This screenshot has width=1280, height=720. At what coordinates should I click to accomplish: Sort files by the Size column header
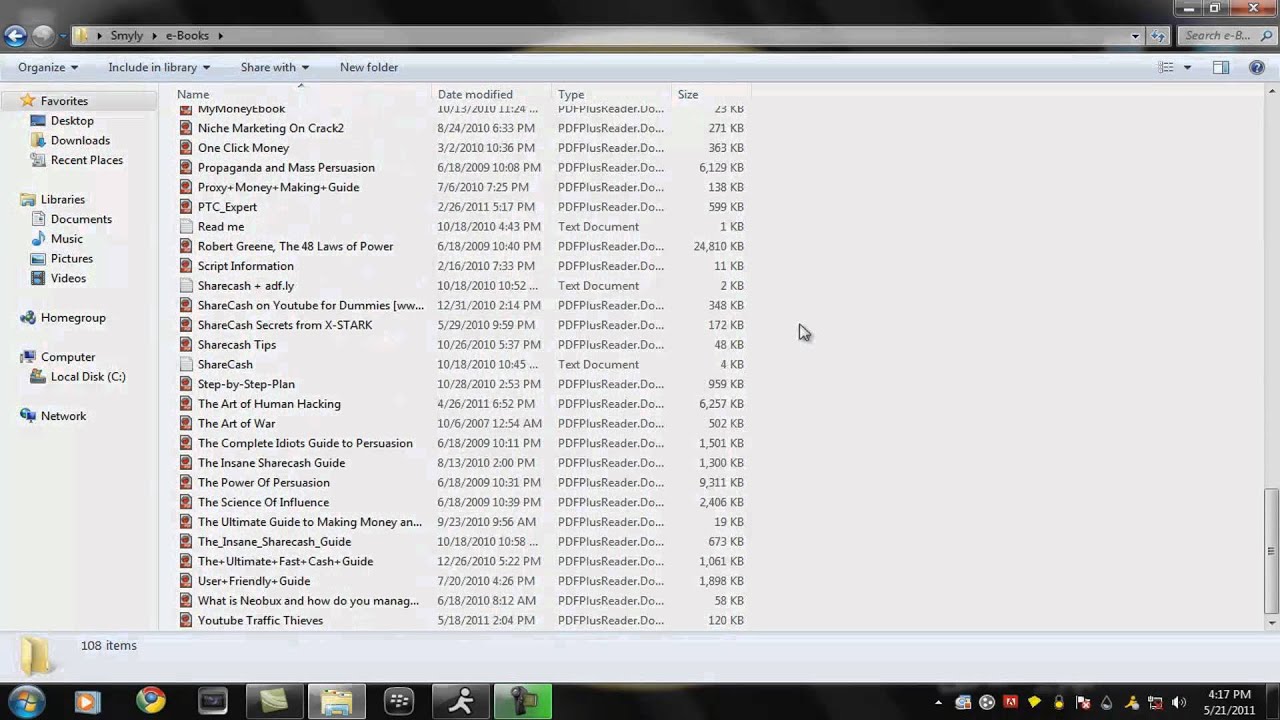tap(711, 94)
